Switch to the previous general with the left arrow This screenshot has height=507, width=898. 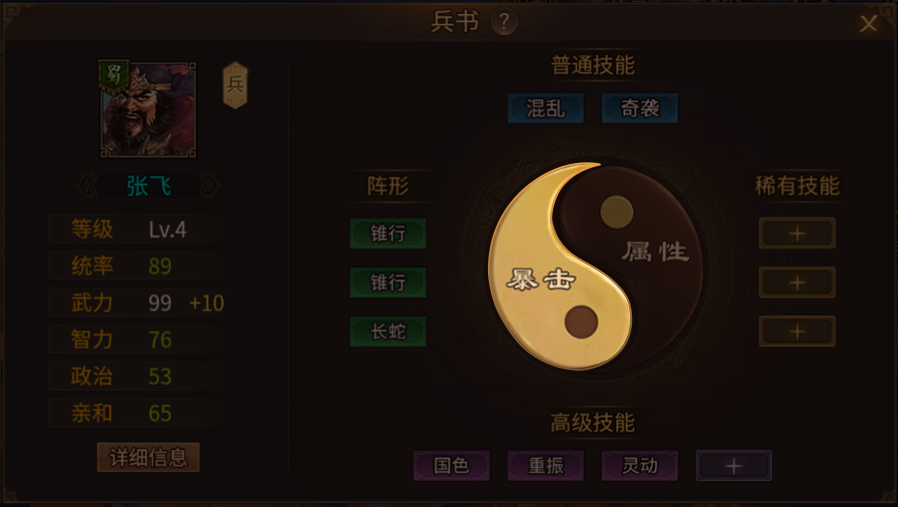(86, 186)
